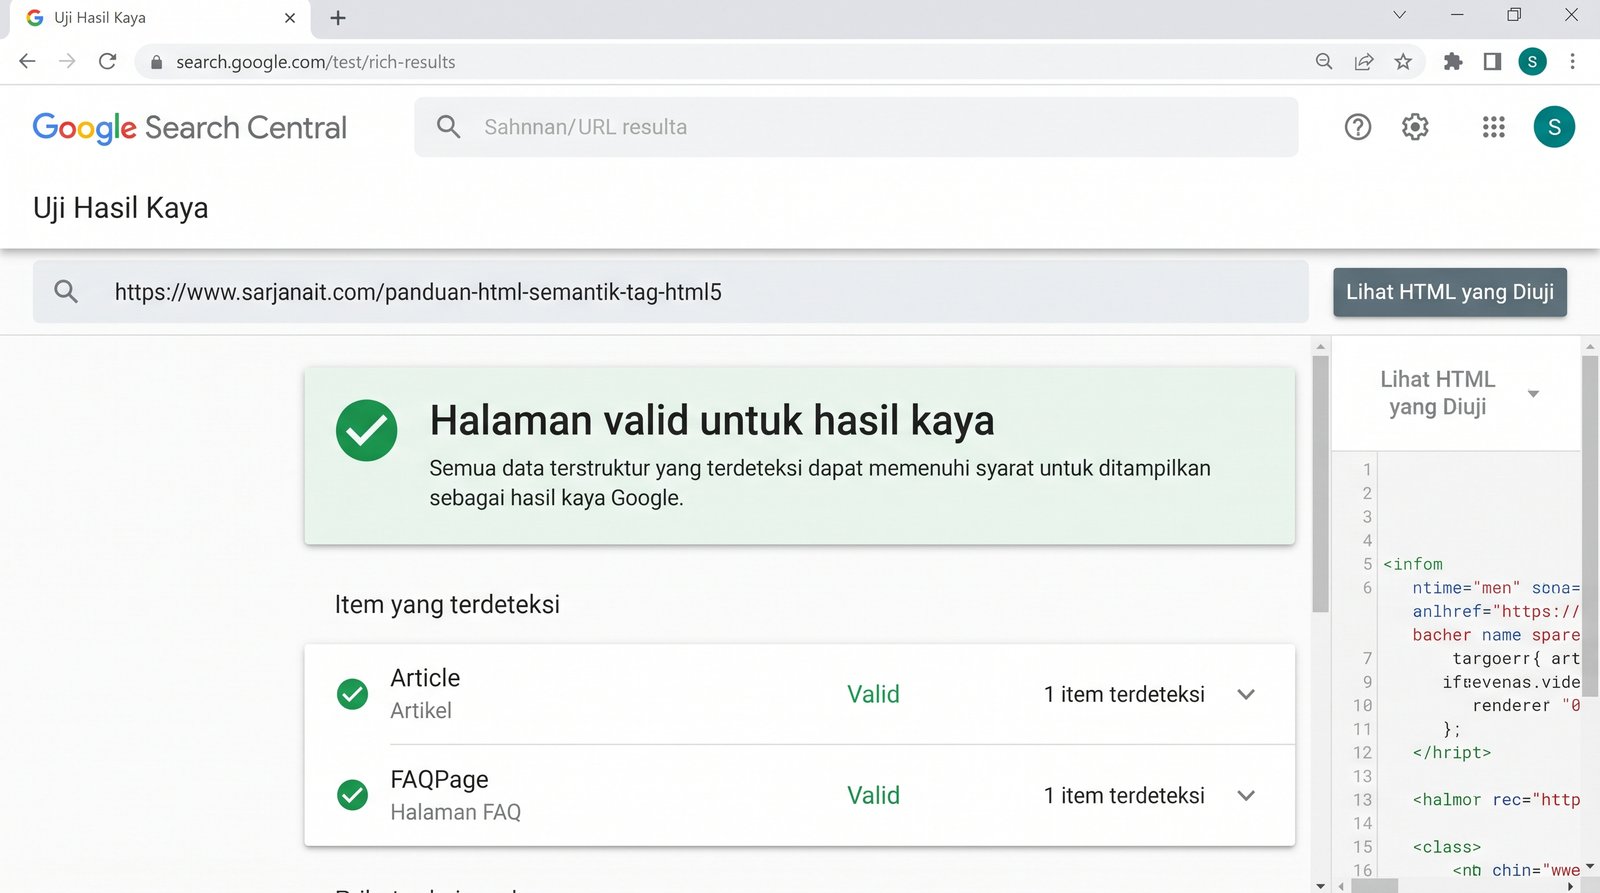Open the Google apps grid
The width and height of the screenshot is (1600, 893).
click(x=1493, y=127)
